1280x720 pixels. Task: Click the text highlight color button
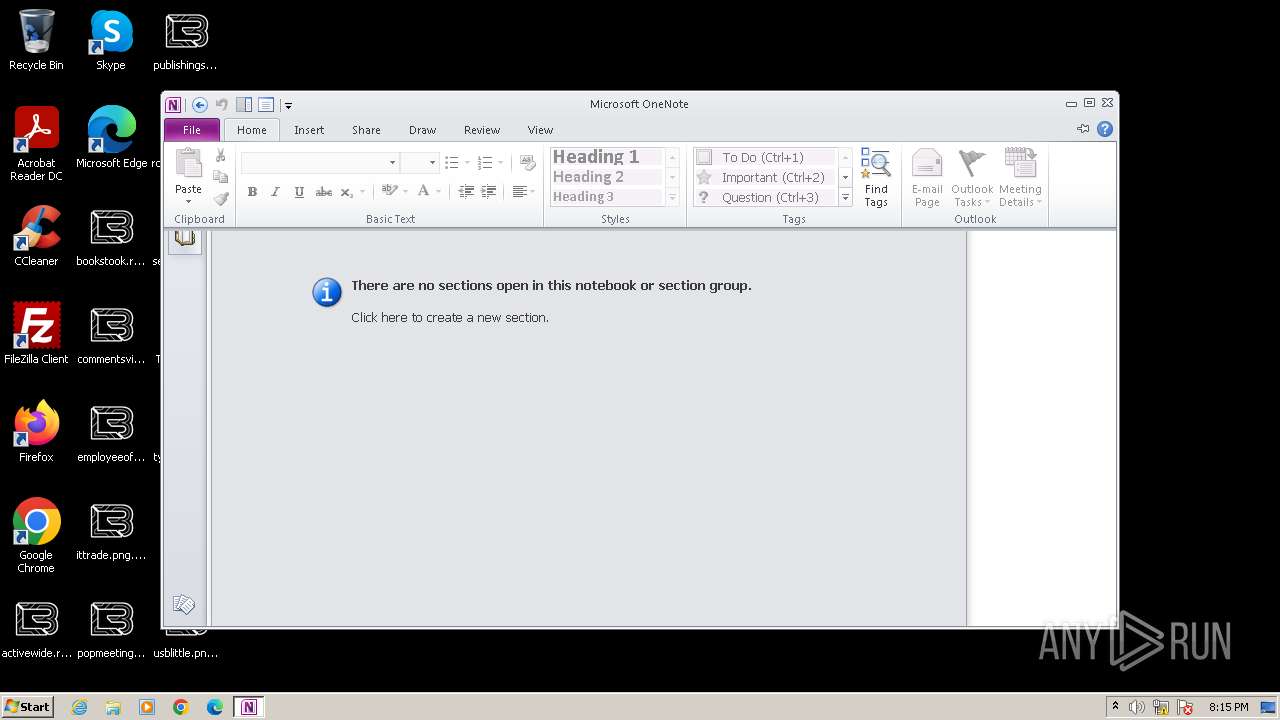tap(389, 191)
